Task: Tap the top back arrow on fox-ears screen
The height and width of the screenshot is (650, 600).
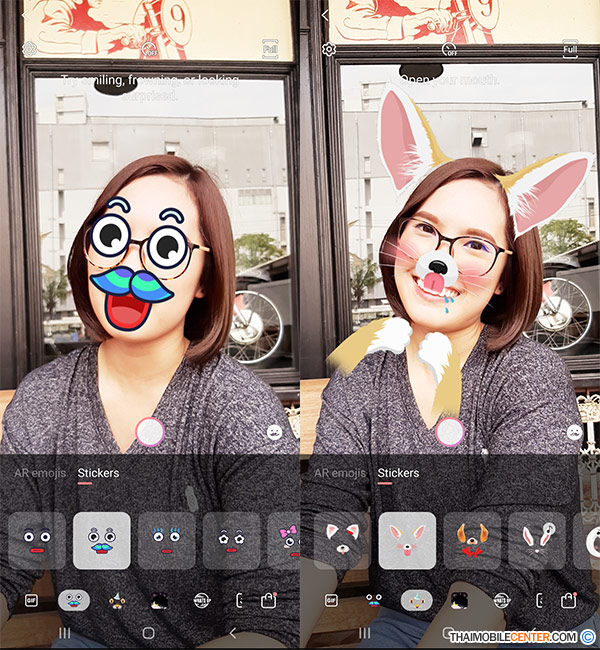Action: (x=325, y=15)
